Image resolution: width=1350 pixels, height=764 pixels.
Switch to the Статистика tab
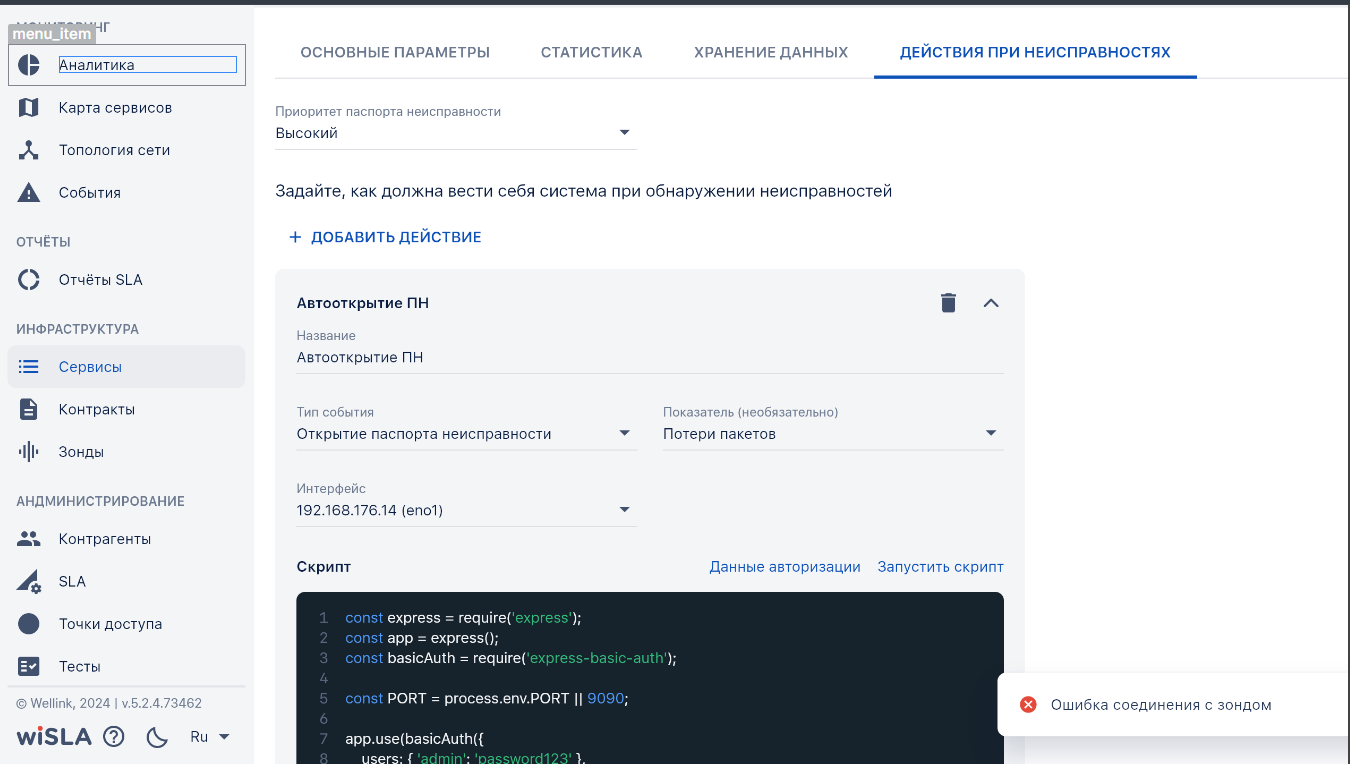(592, 52)
